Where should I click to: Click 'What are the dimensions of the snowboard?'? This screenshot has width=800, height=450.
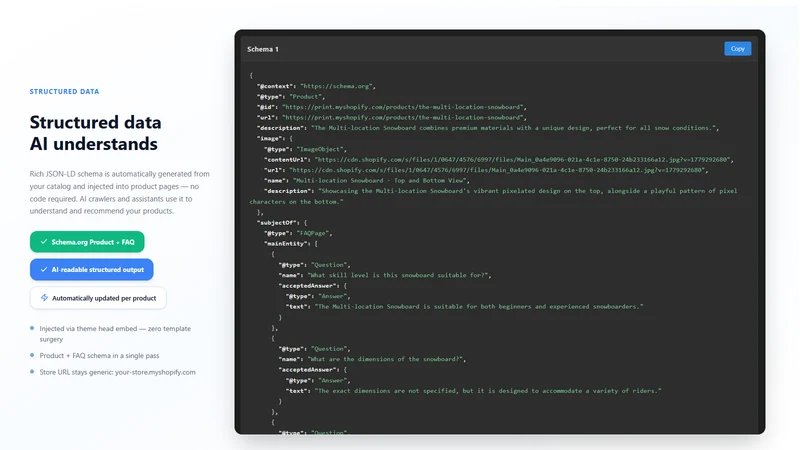coord(385,359)
